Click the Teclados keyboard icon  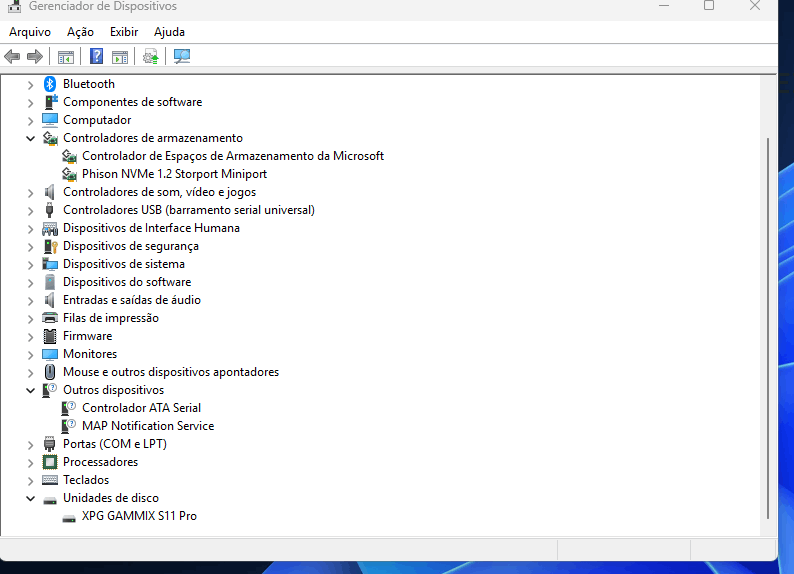(50, 480)
